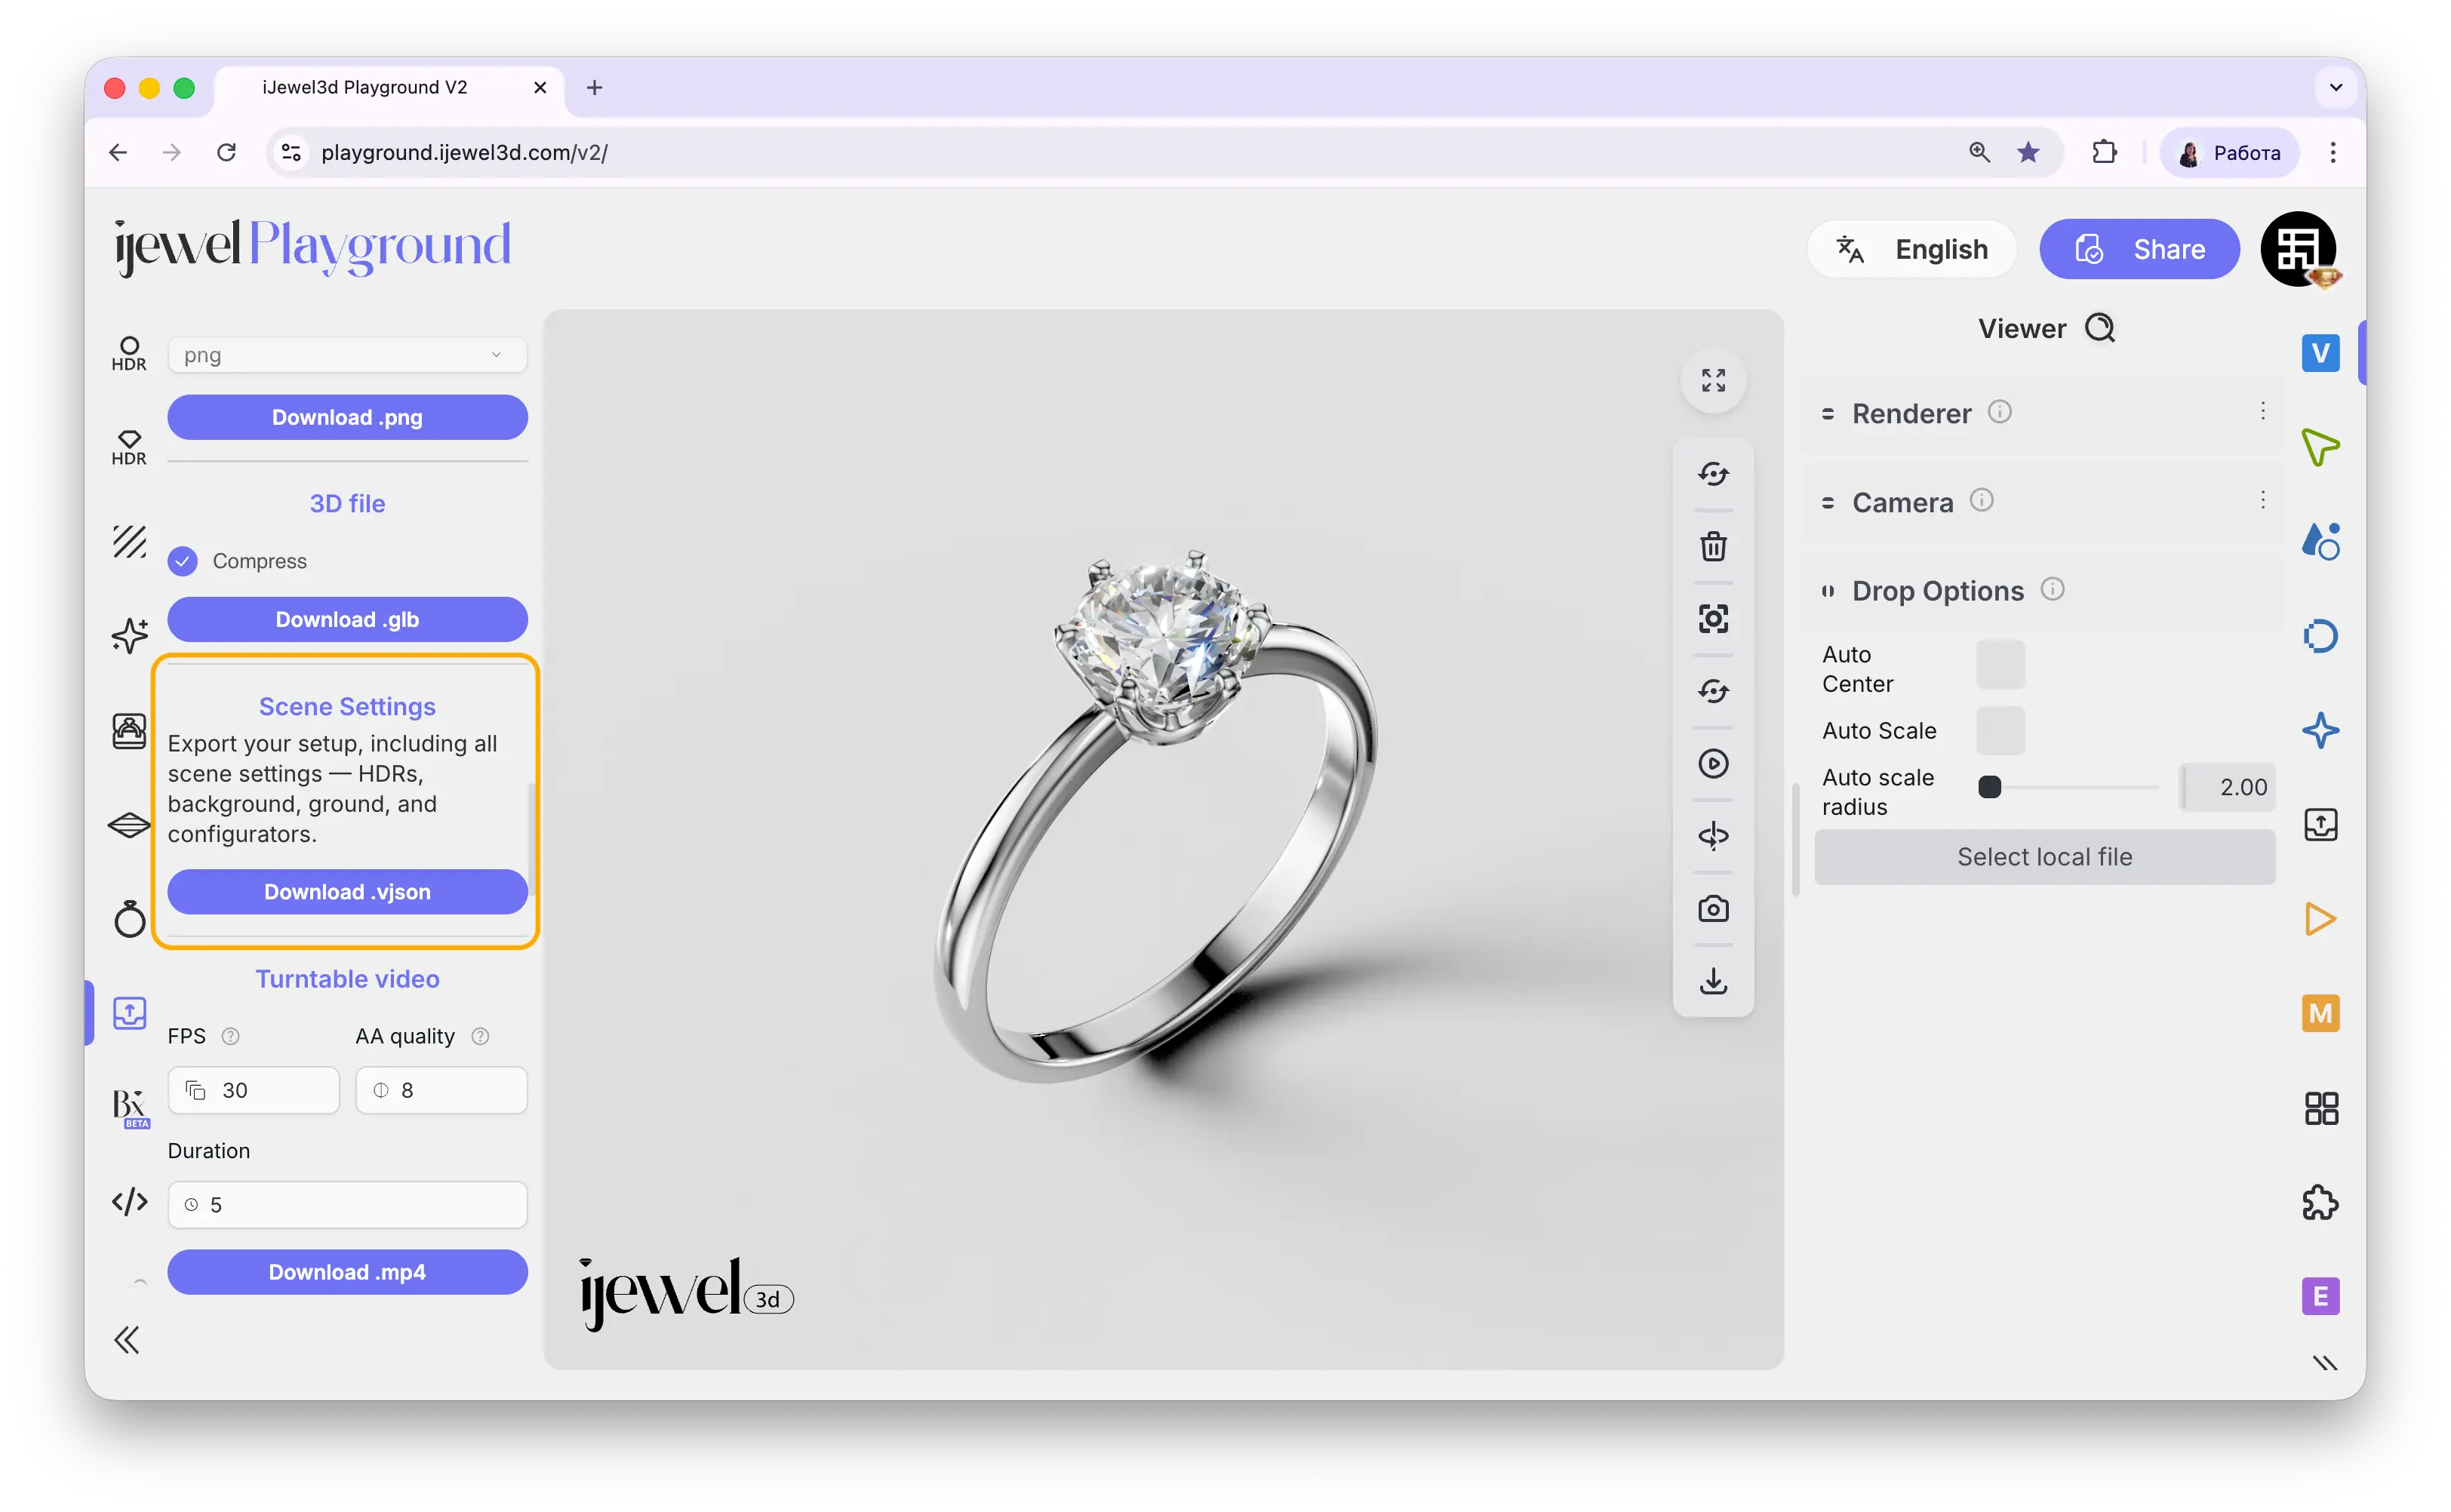Open the four-squares grid panel icon

click(2320, 1108)
